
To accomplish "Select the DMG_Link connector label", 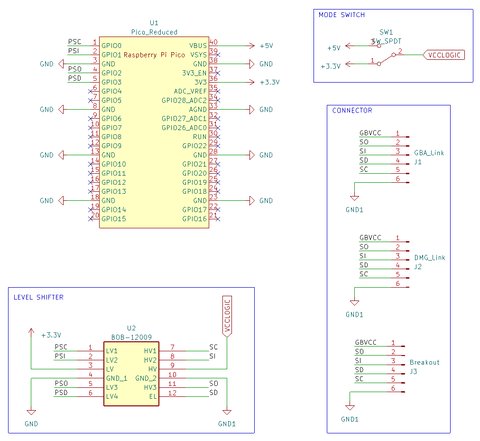I will click(430, 258).
